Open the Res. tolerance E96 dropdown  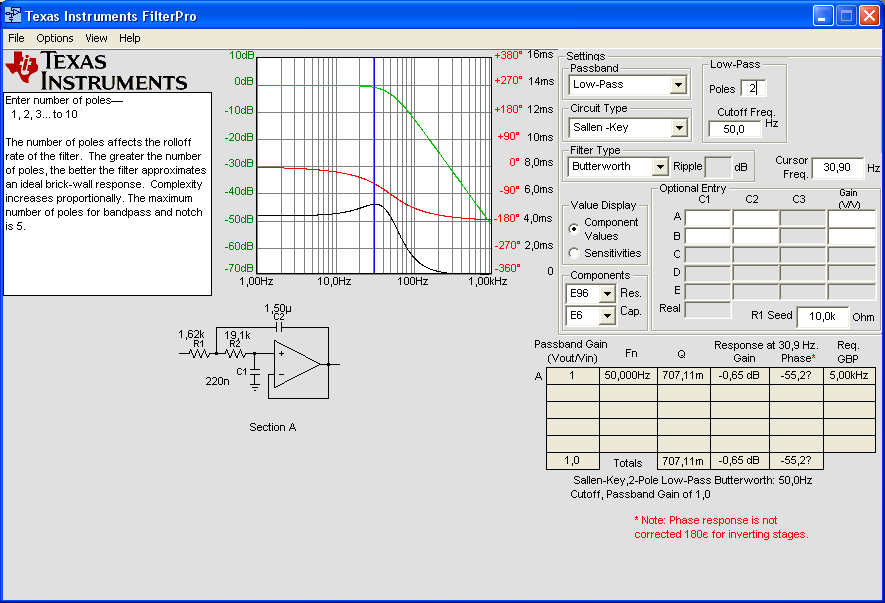point(607,294)
